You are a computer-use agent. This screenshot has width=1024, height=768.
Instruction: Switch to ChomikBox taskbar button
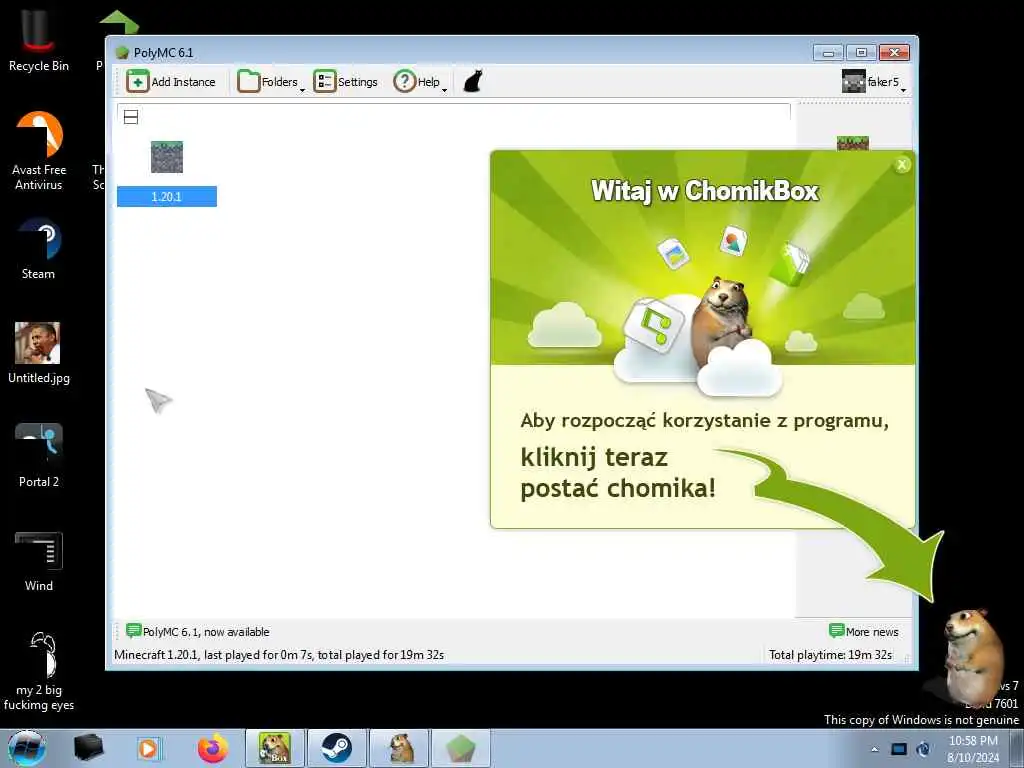(x=275, y=748)
